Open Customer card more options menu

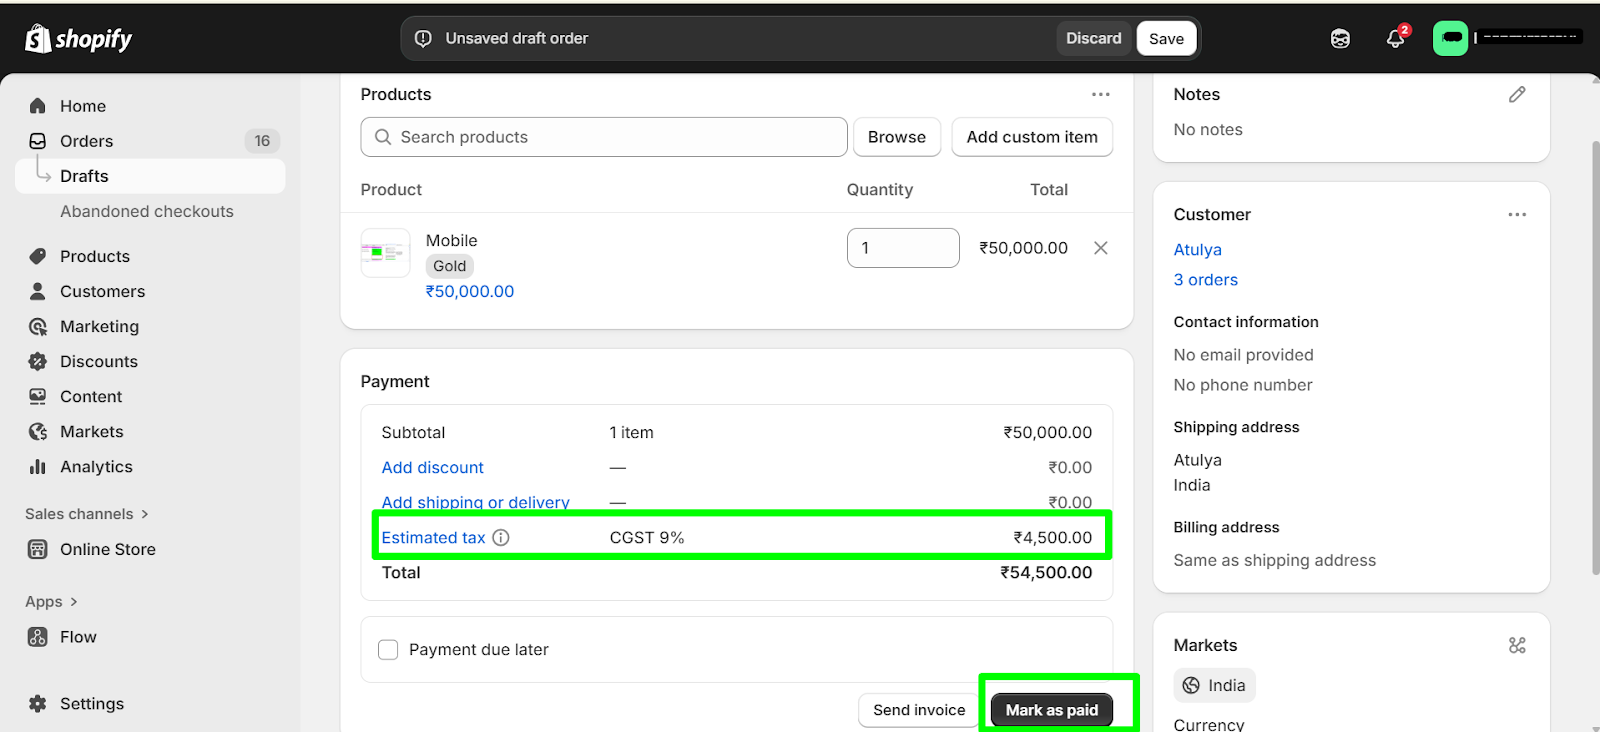point(1516,215)
